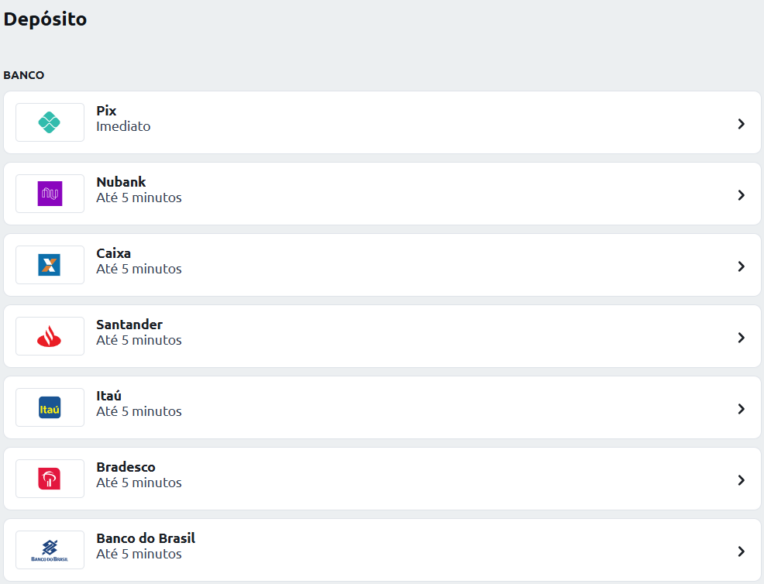The width and height of the screenshot is (764, 584).
Task: Select the Santander bank name label
Action: coord(129,324)
